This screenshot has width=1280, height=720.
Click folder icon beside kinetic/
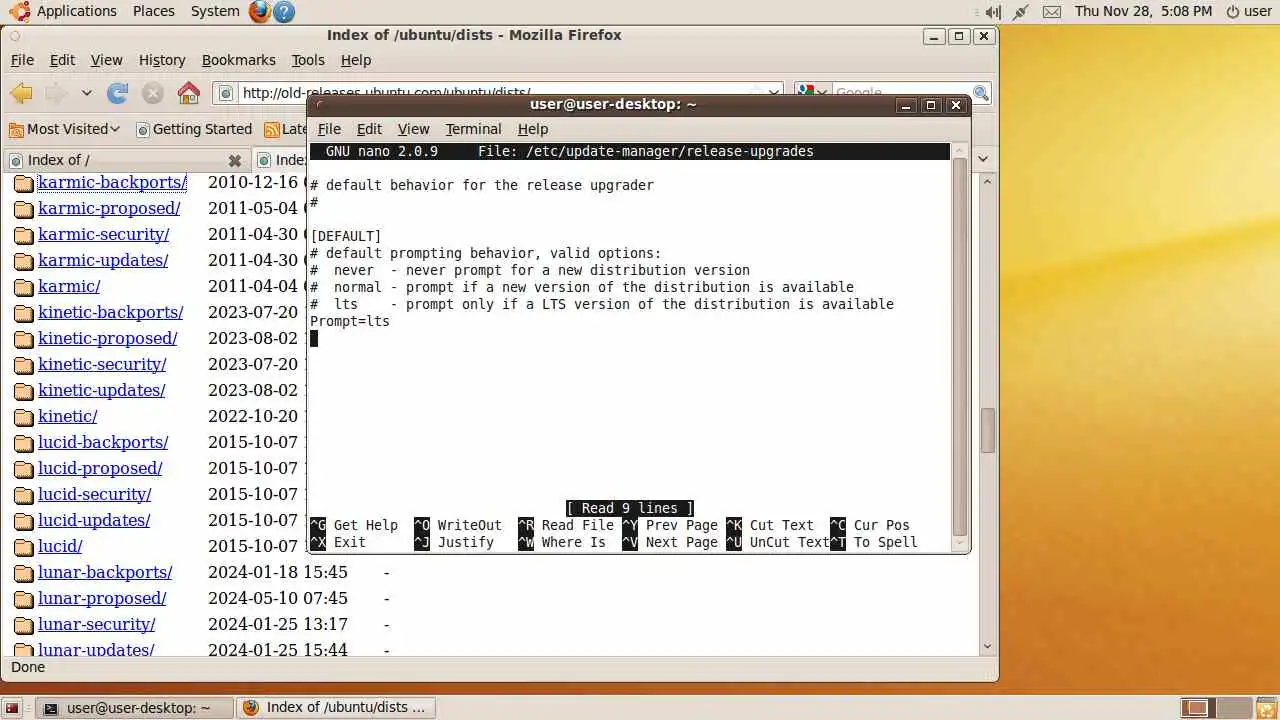tap(24, 417)
